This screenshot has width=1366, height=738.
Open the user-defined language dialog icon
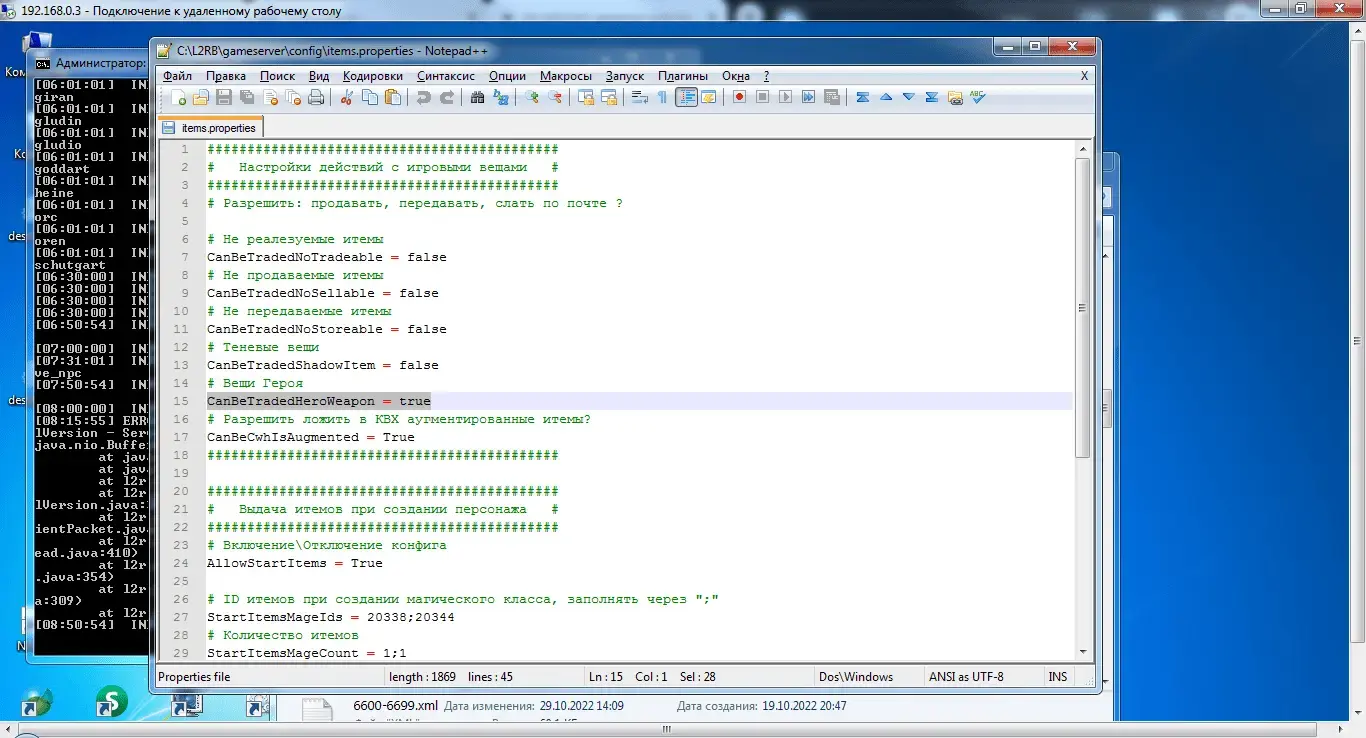(x=708, y=97)
